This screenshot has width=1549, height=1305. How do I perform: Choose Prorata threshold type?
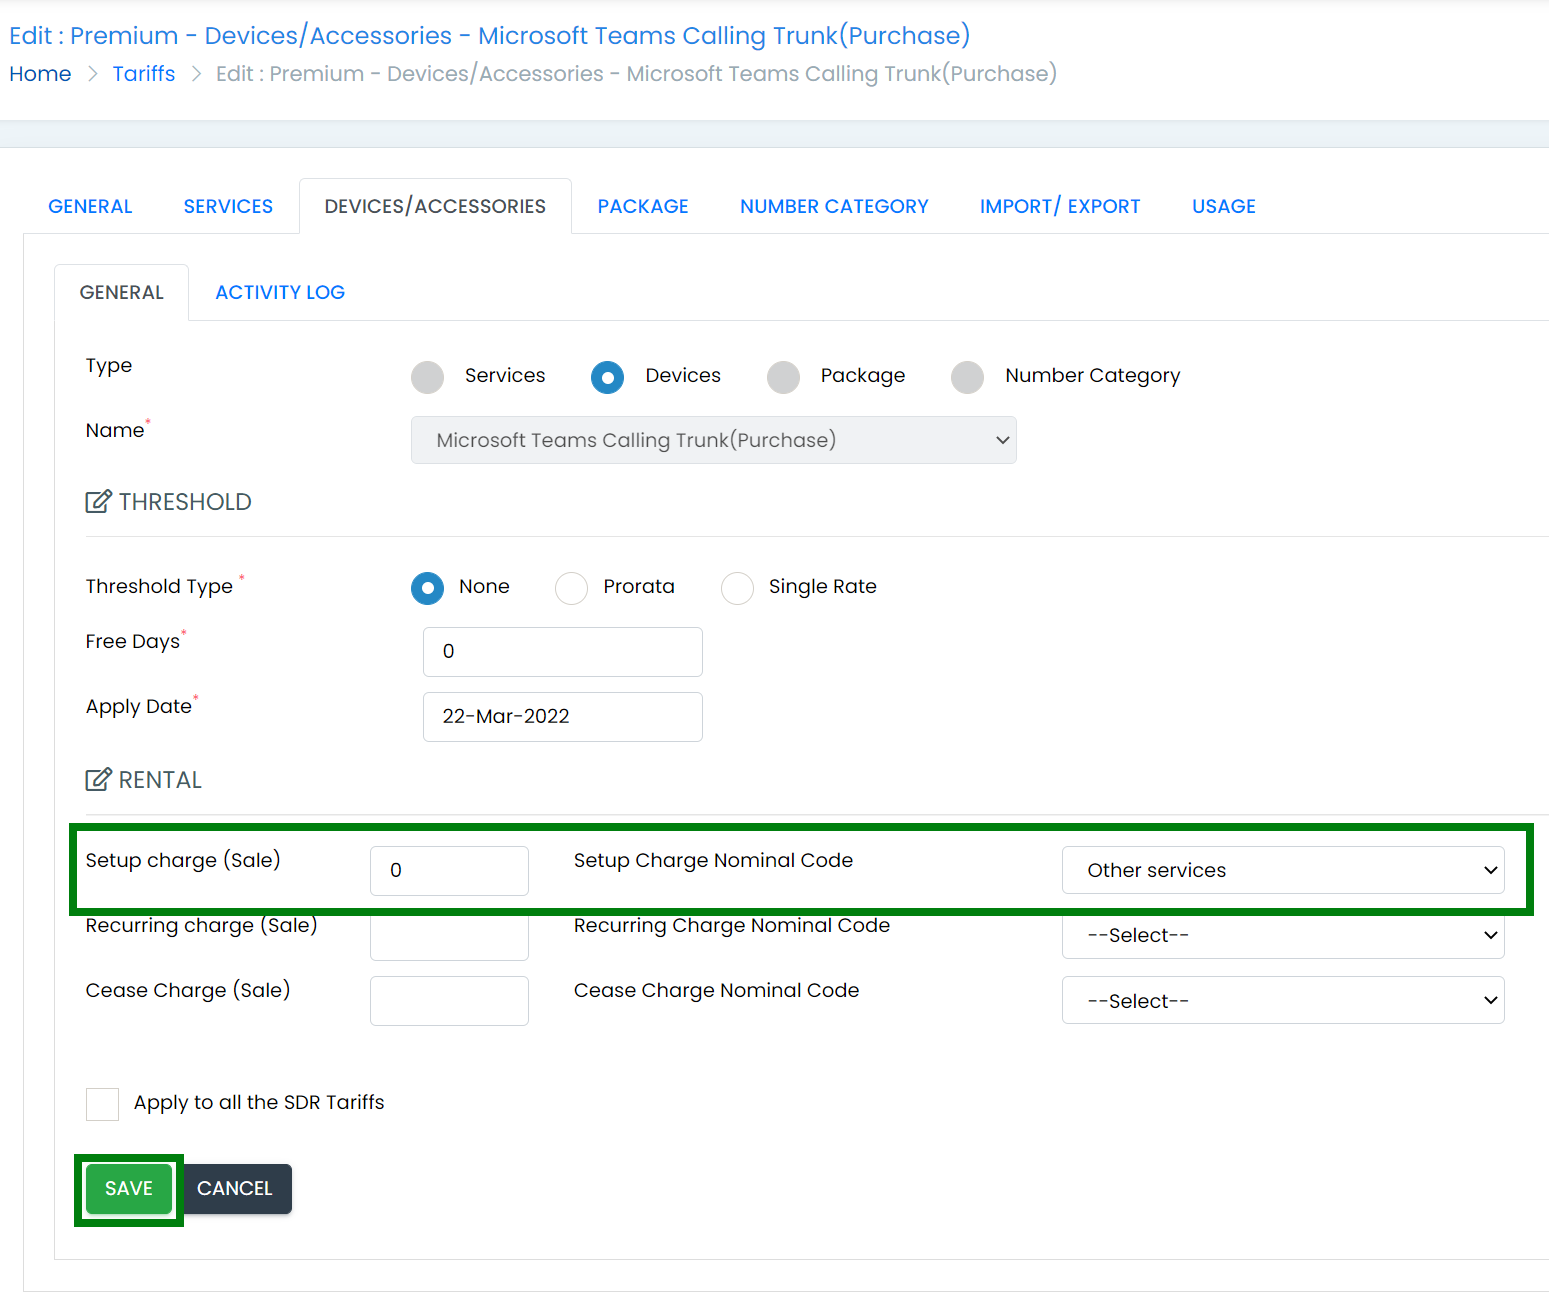click(571, 588)
